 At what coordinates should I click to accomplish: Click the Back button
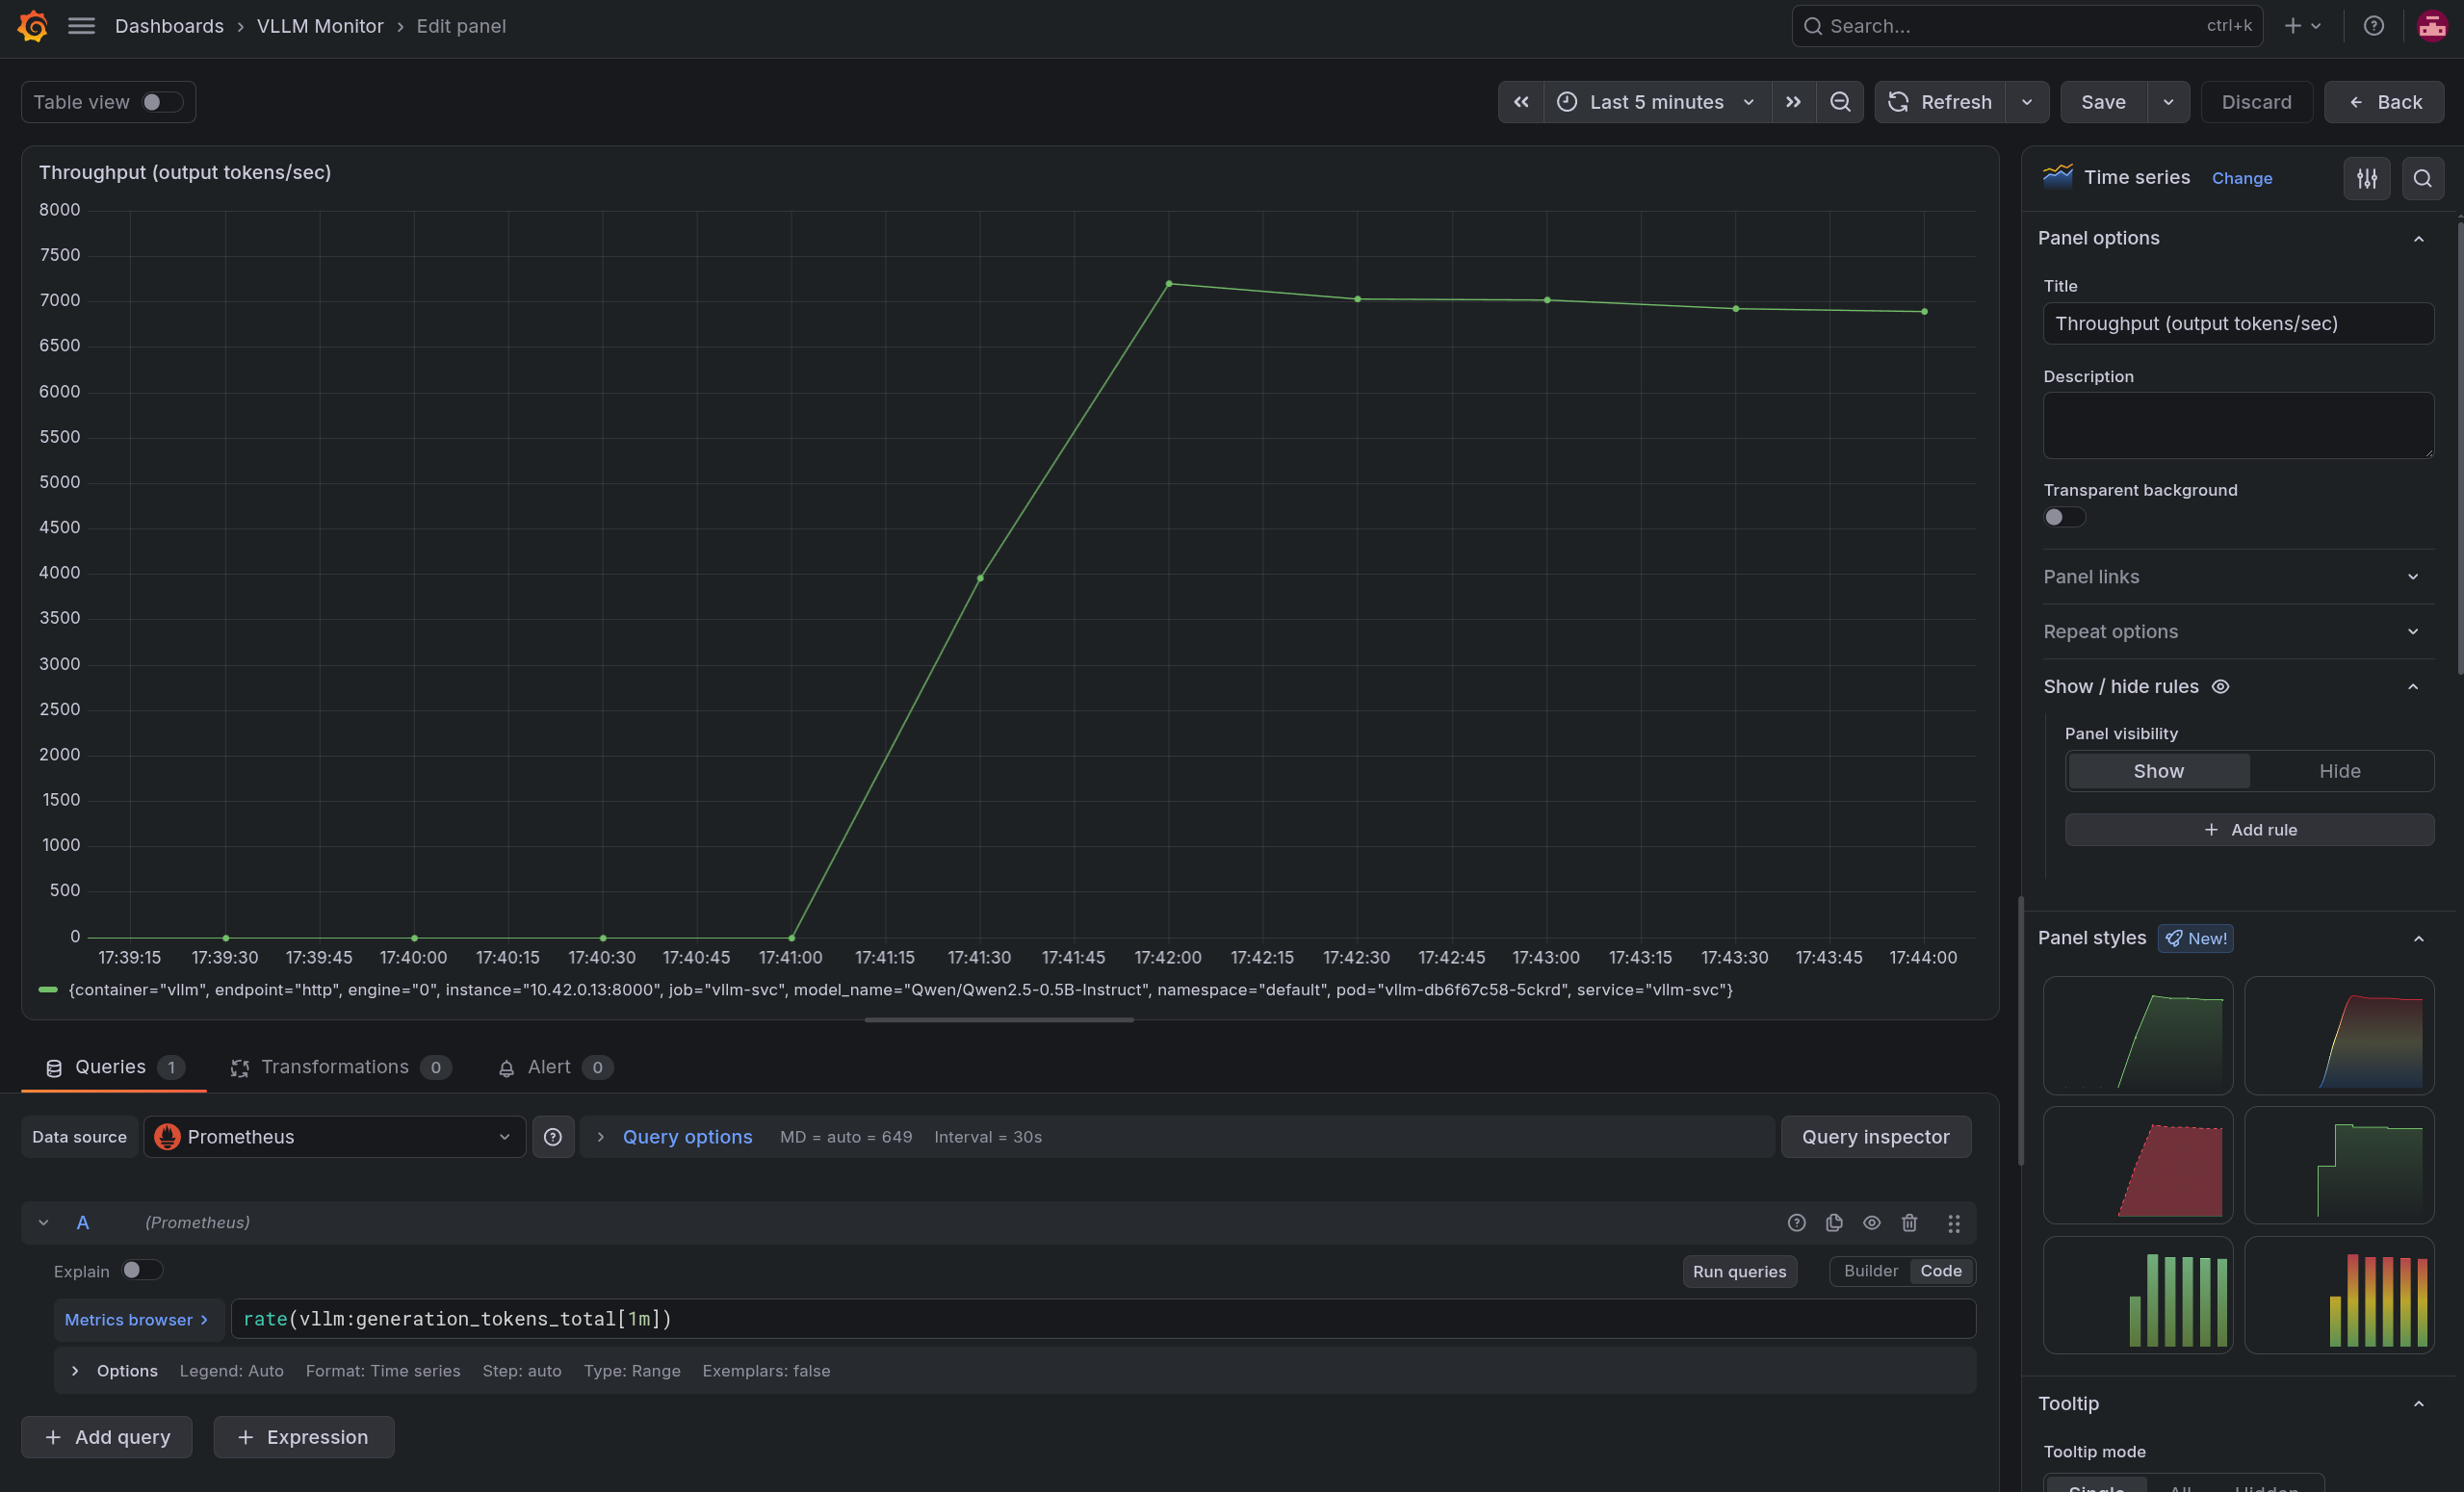coord(2384,102)
